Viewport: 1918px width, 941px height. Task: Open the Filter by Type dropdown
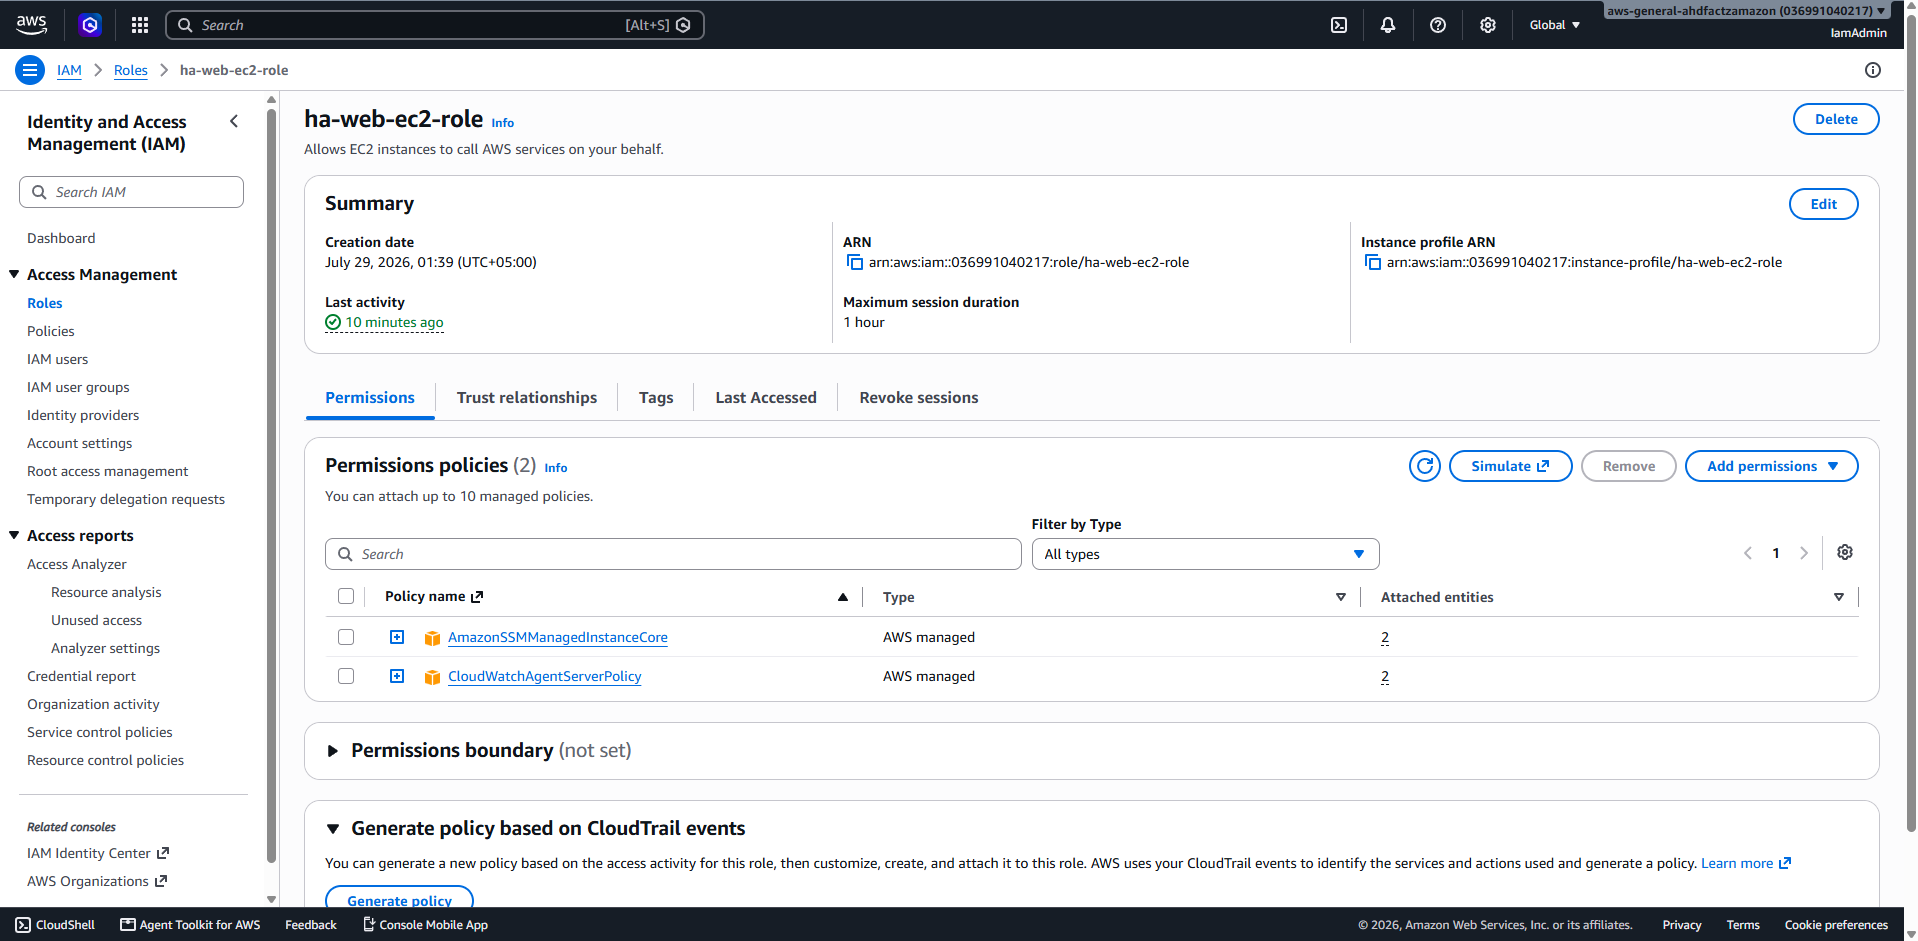pos(1205,554)
